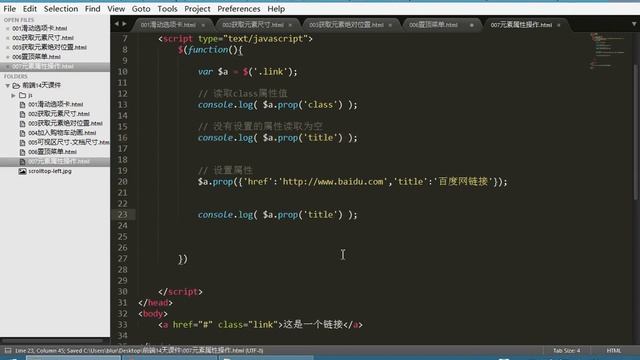Close 003获取元素绝对位置.html in Open Files list
Viewport: 640px width, 360px height.
(7, 47)
